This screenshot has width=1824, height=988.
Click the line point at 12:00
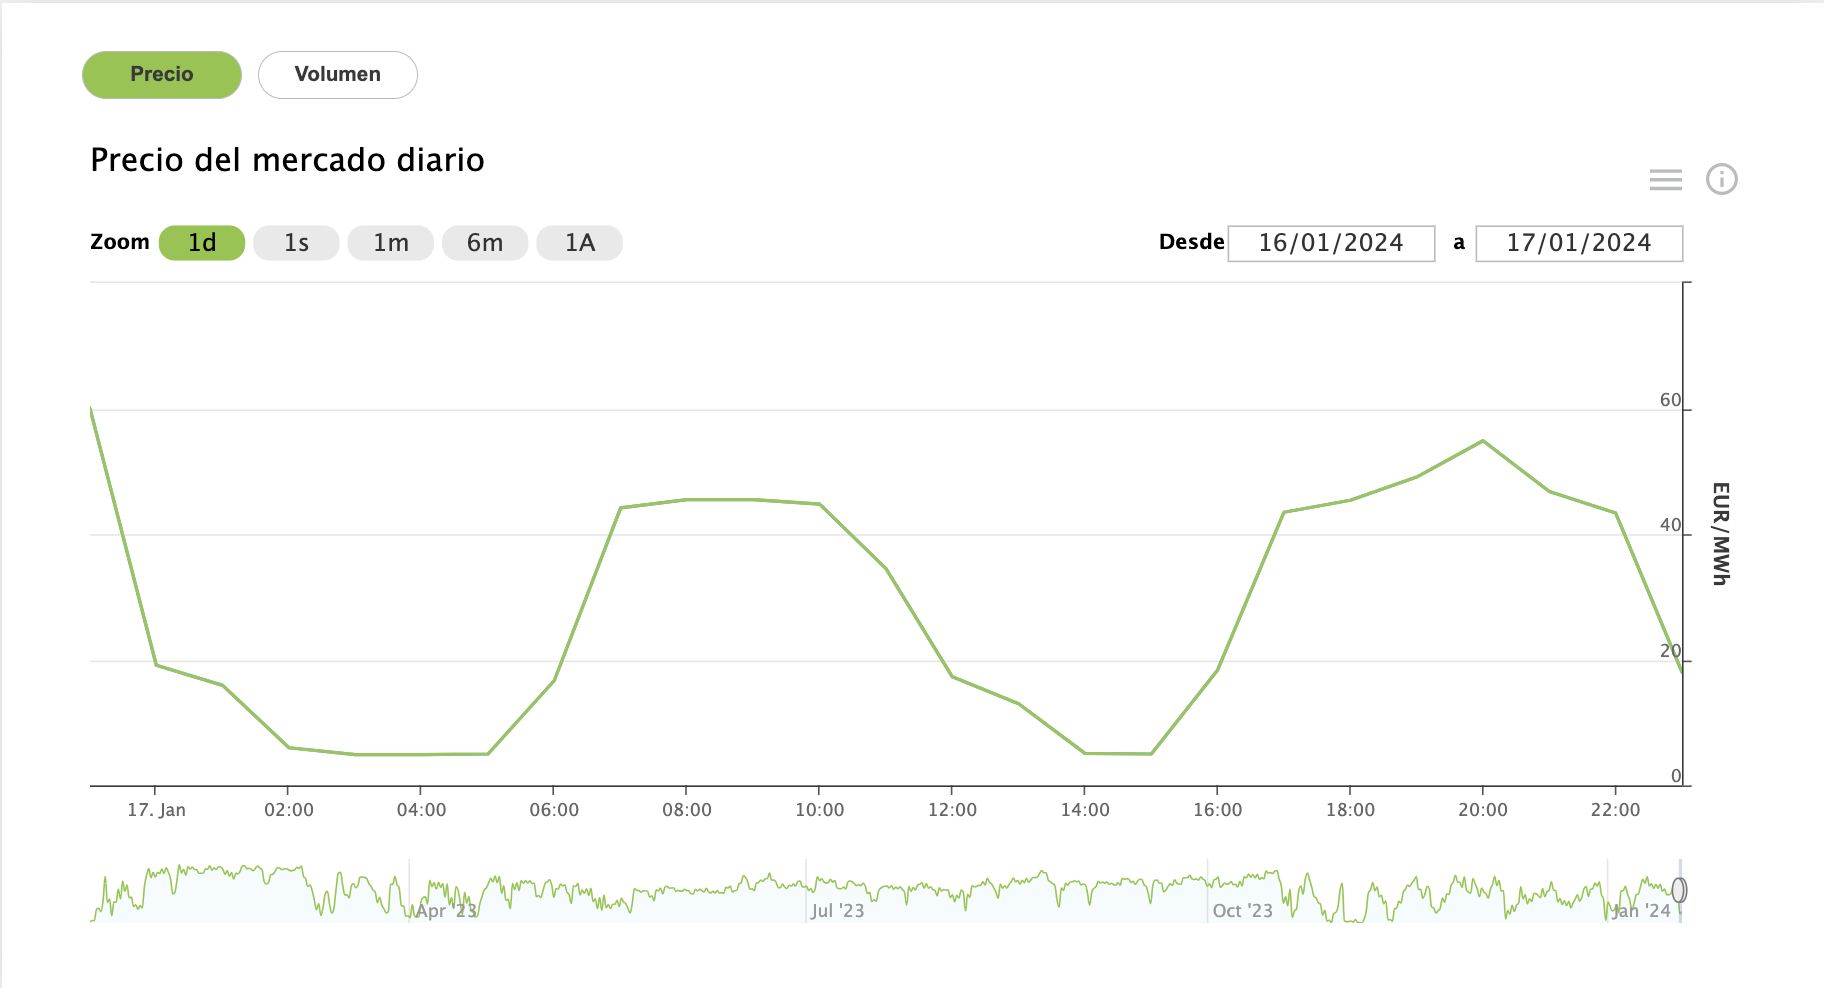pyautogui.click(x=952, y=677)
